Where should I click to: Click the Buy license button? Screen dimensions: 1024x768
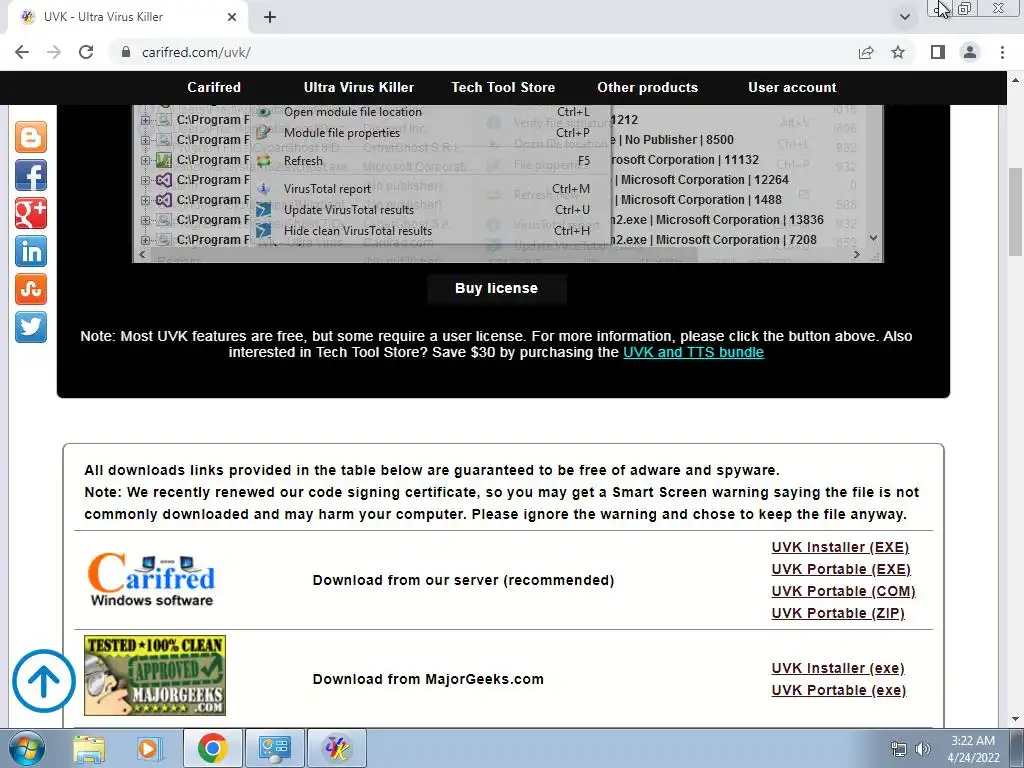[496, 288]
